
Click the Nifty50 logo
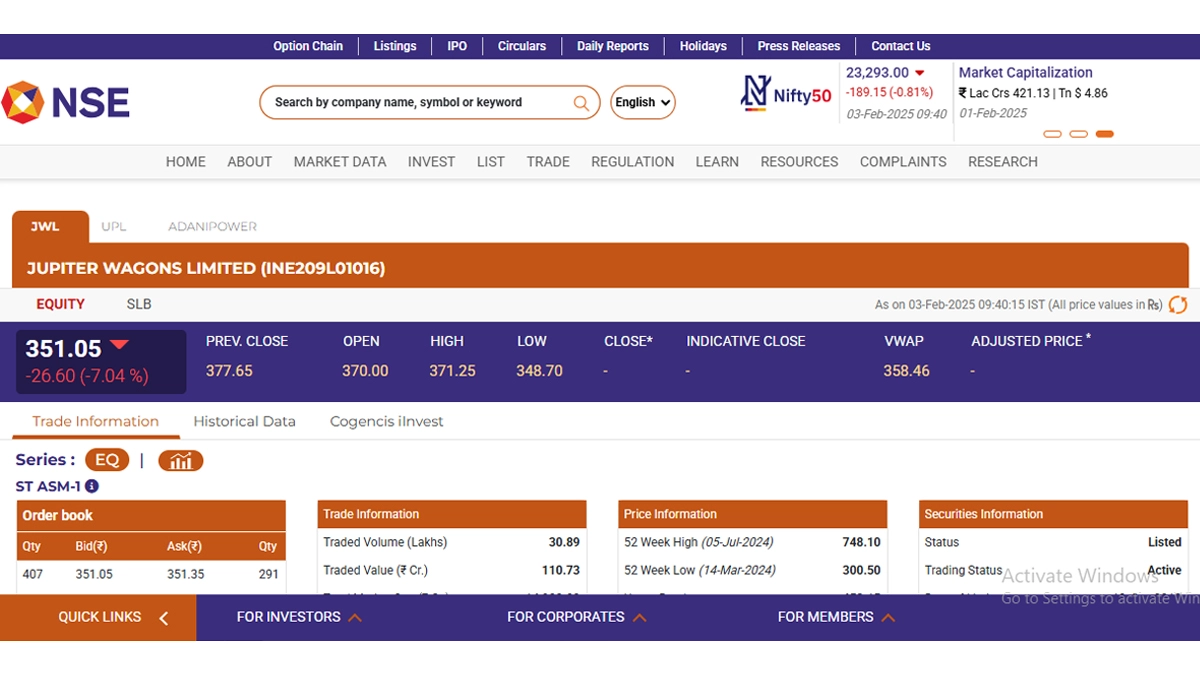(x=786, y=94)
